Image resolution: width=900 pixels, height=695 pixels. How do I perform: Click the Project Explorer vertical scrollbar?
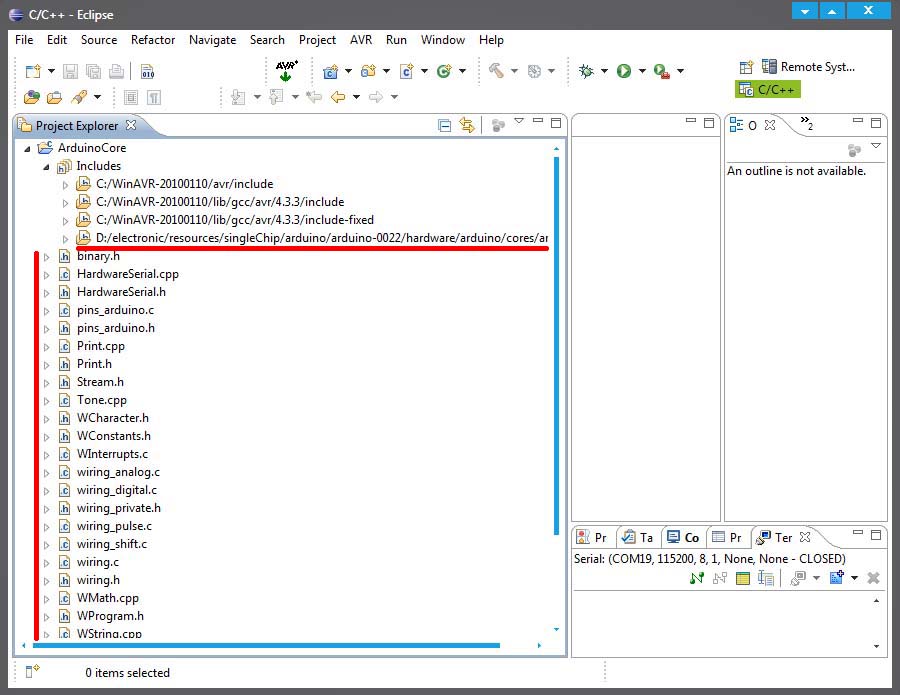click(x=556, y=345)
